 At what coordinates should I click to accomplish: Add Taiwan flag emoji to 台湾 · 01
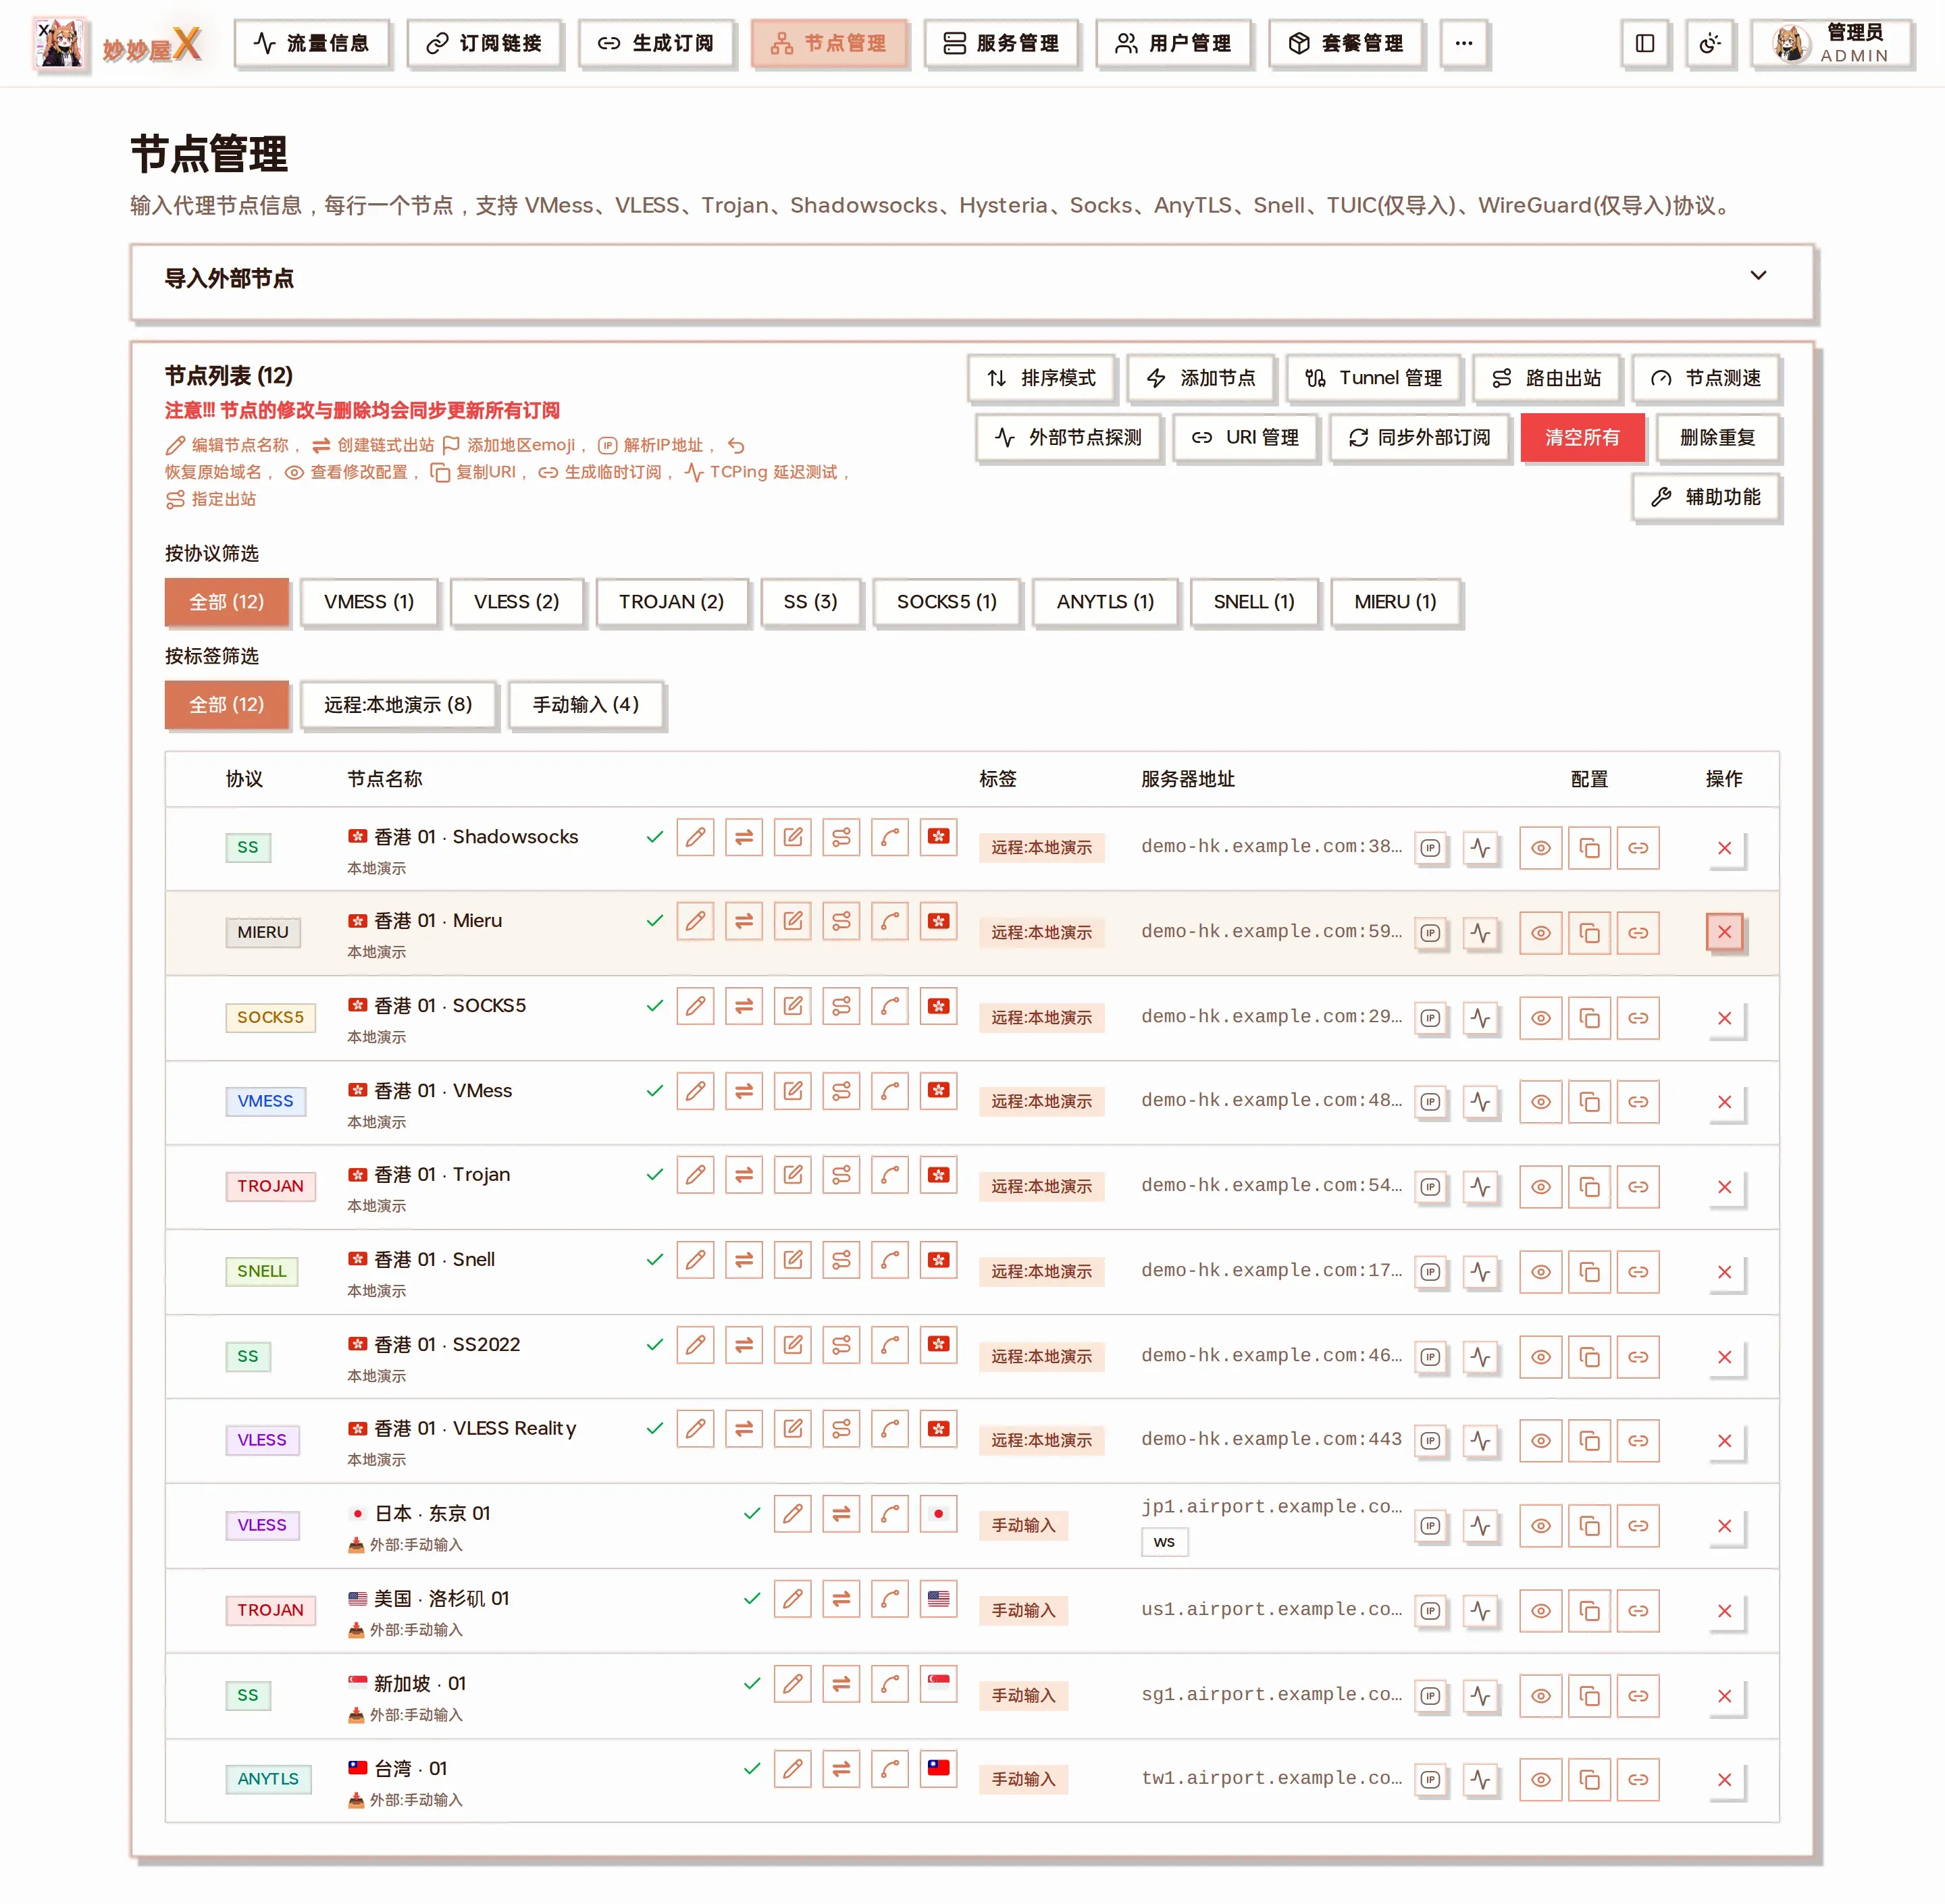click(x=938, y=1768)
